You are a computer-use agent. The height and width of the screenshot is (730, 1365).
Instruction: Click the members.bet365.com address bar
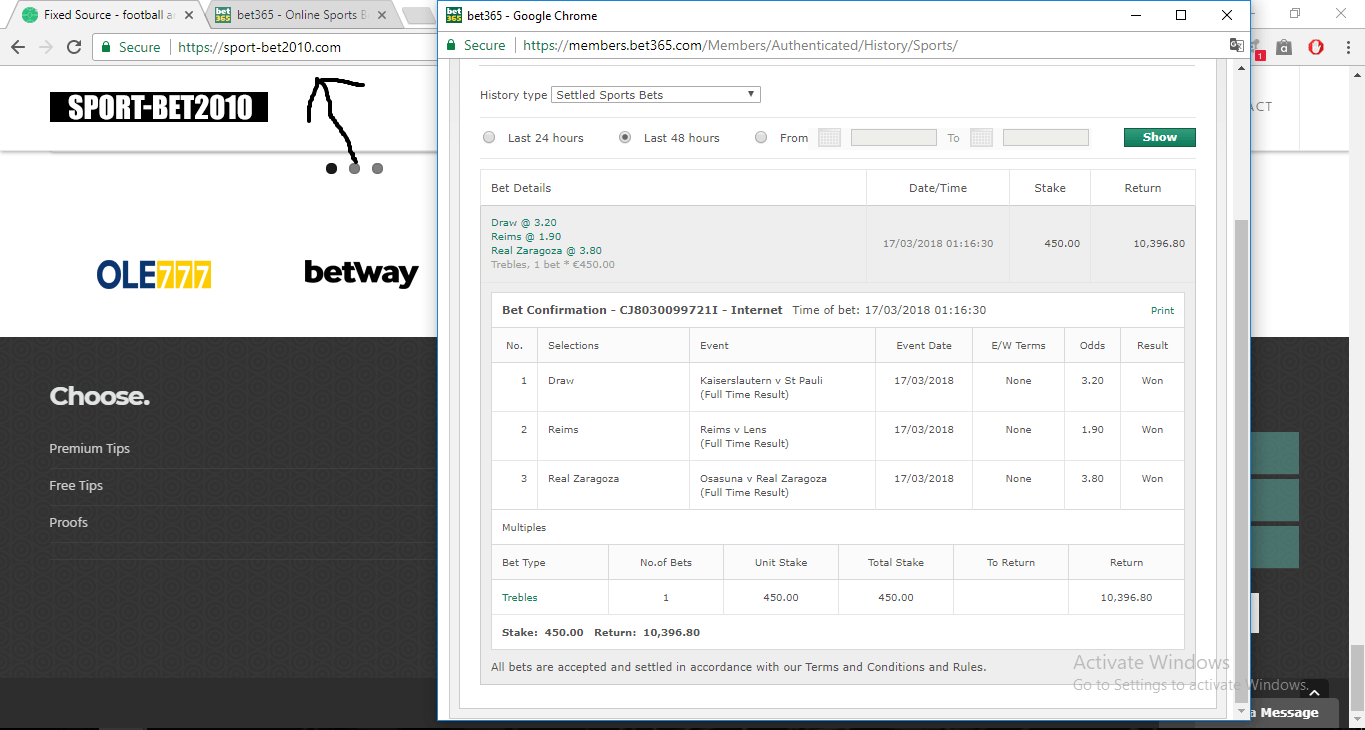pos(740,45)
